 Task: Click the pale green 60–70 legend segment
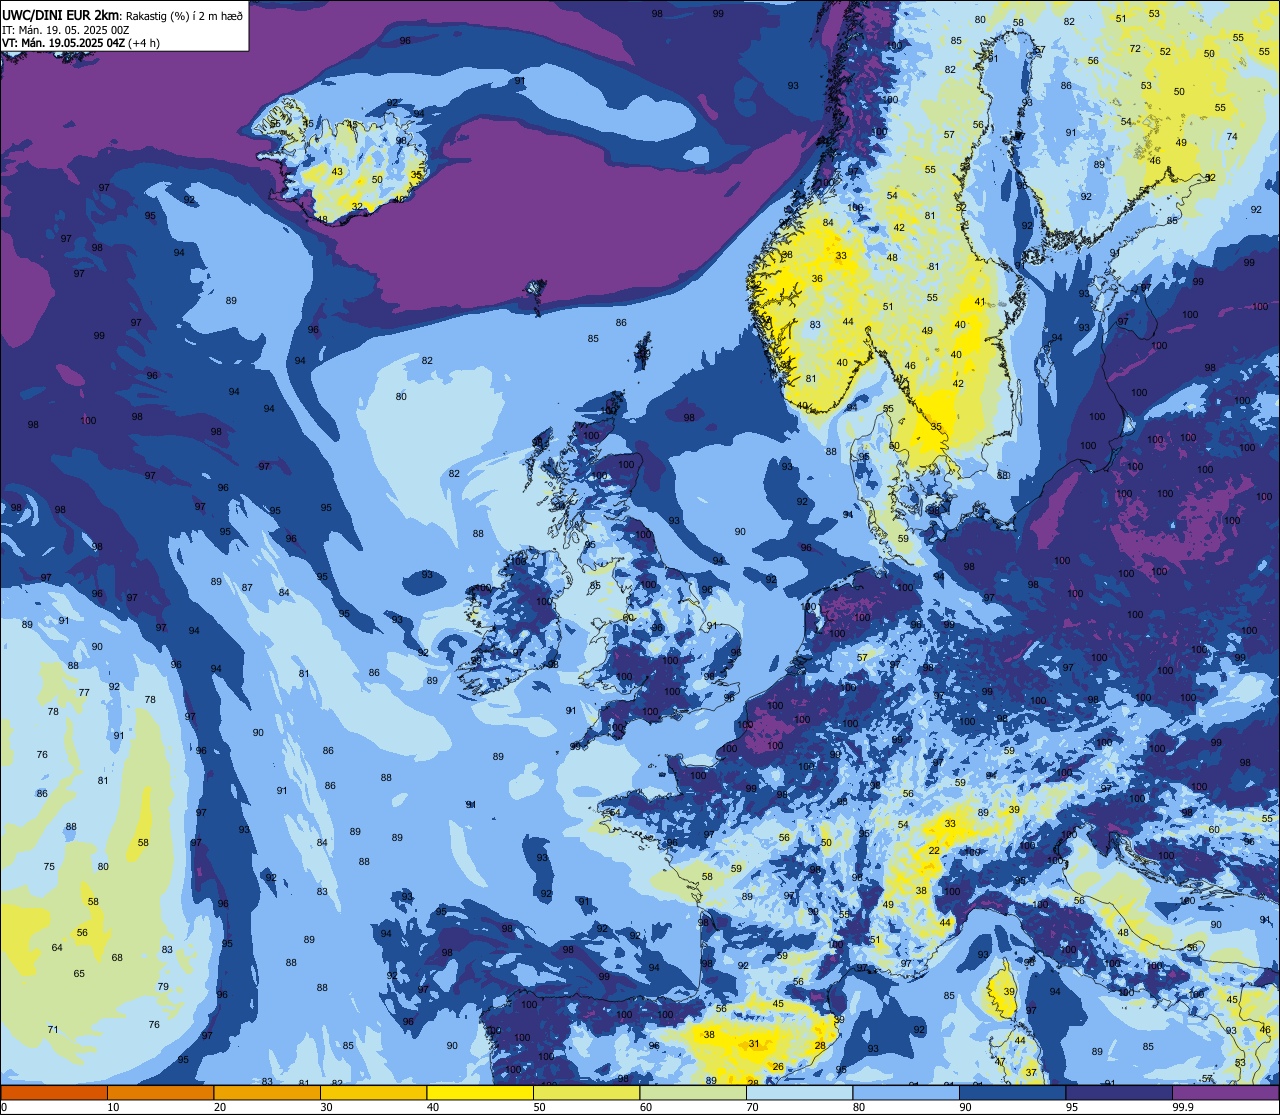[x=693, y=1093]
